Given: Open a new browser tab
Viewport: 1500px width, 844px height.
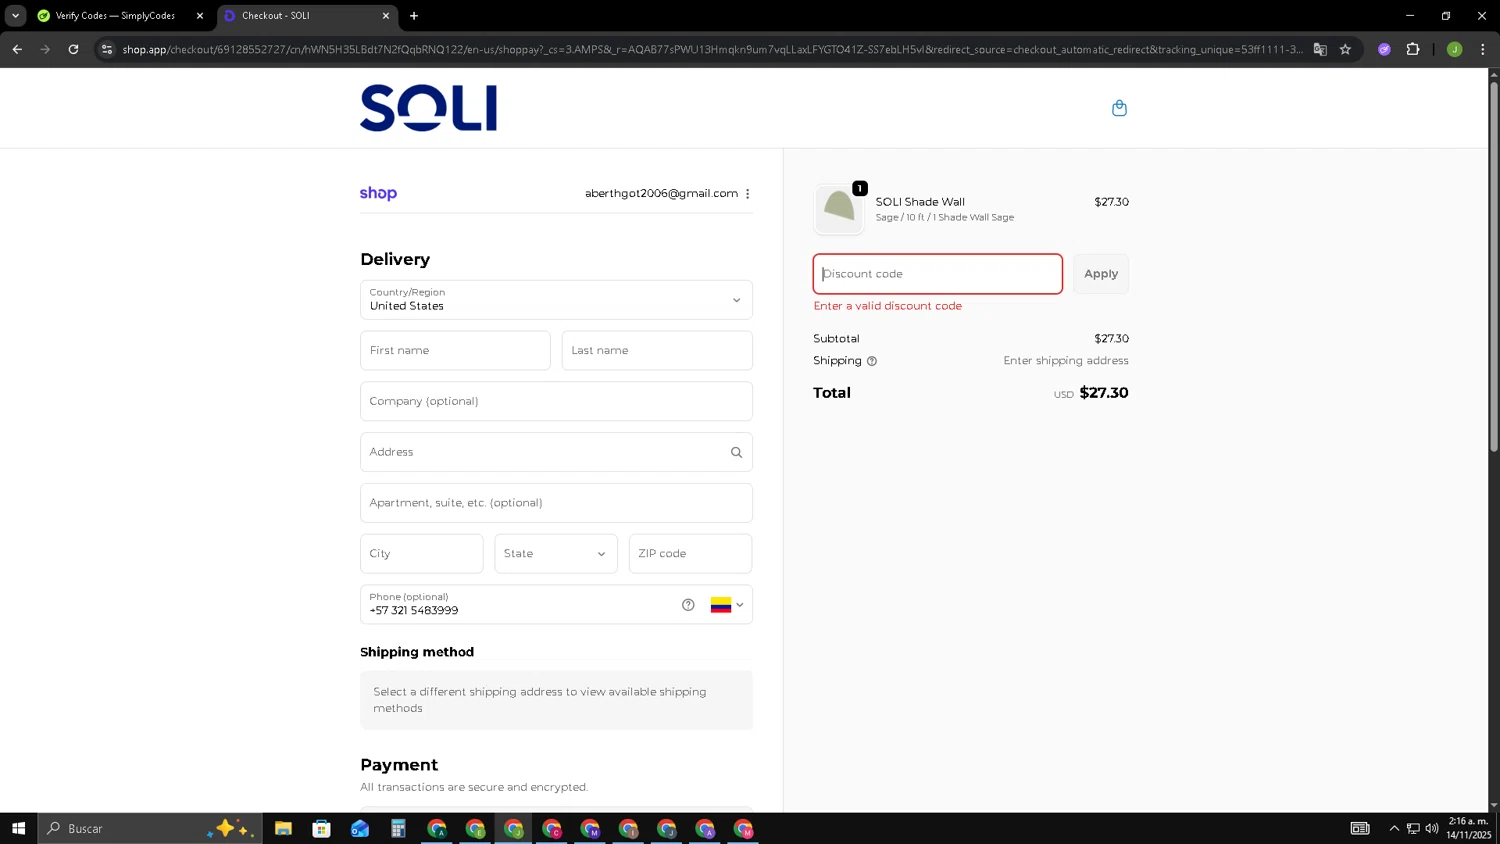Looking at the screenshot, I should point(414,16).
